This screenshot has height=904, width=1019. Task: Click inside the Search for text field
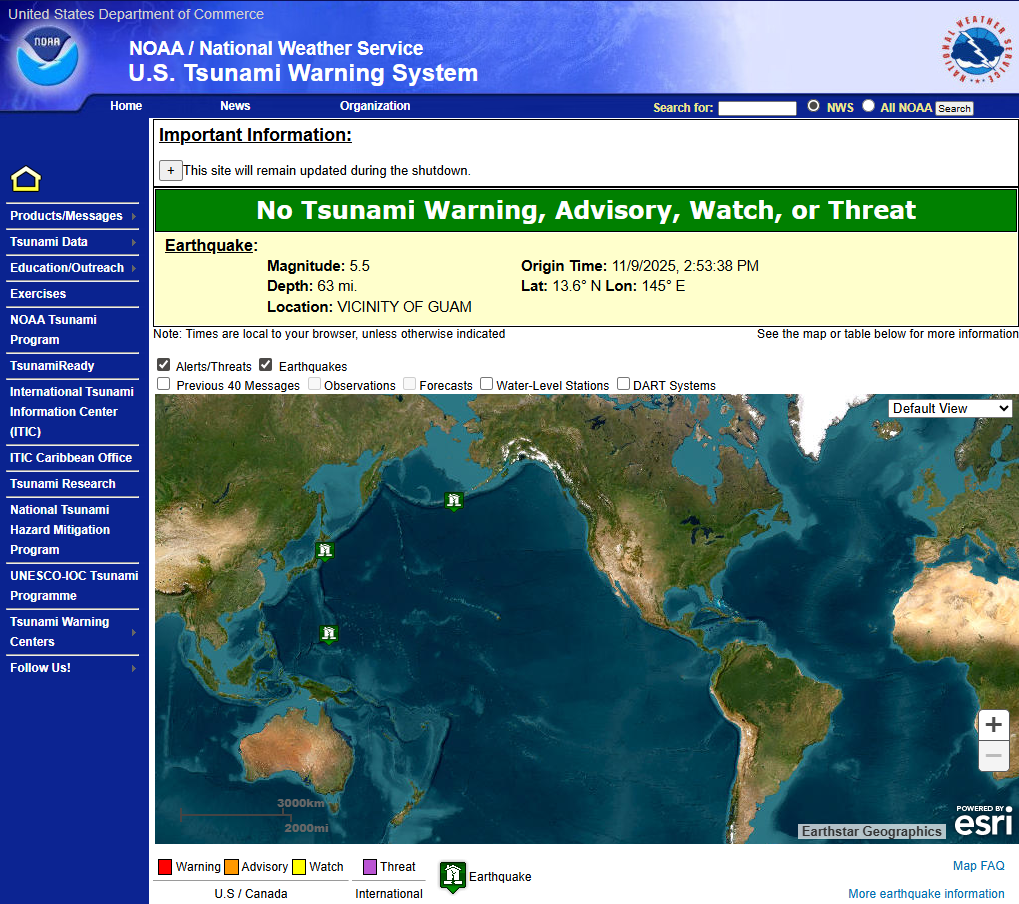click(x=757, y=107)
